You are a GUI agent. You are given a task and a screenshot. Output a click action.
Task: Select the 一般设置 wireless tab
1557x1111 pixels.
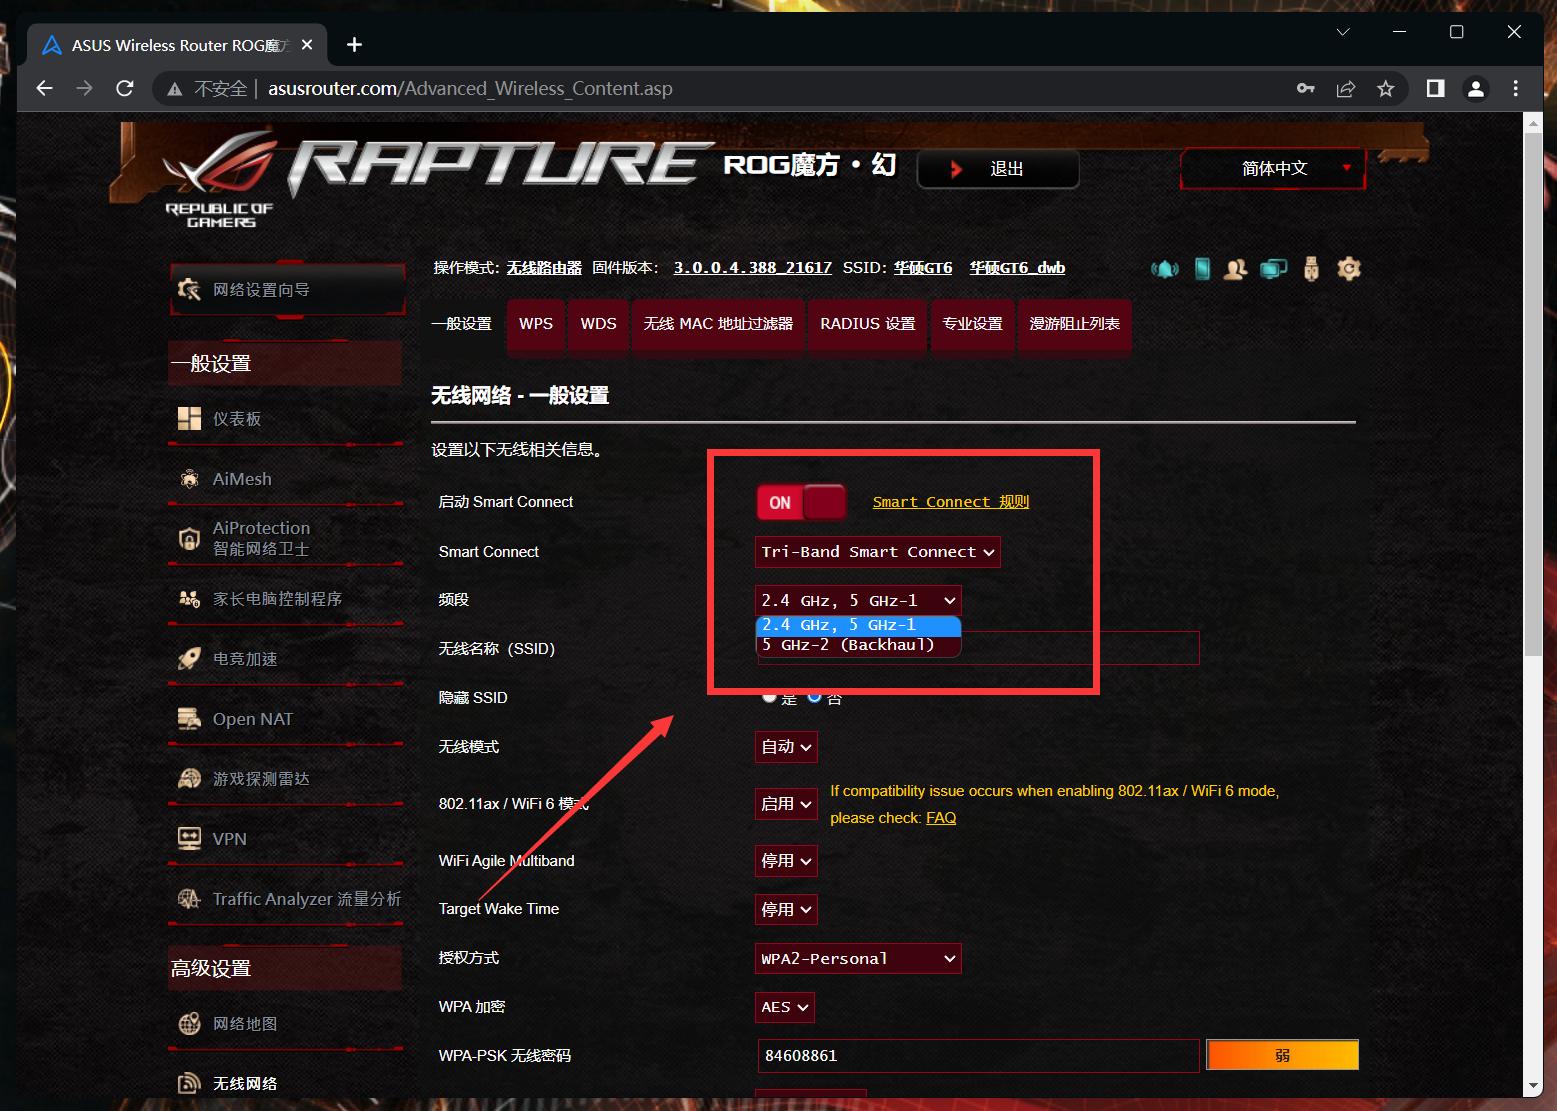click(462, 324)
